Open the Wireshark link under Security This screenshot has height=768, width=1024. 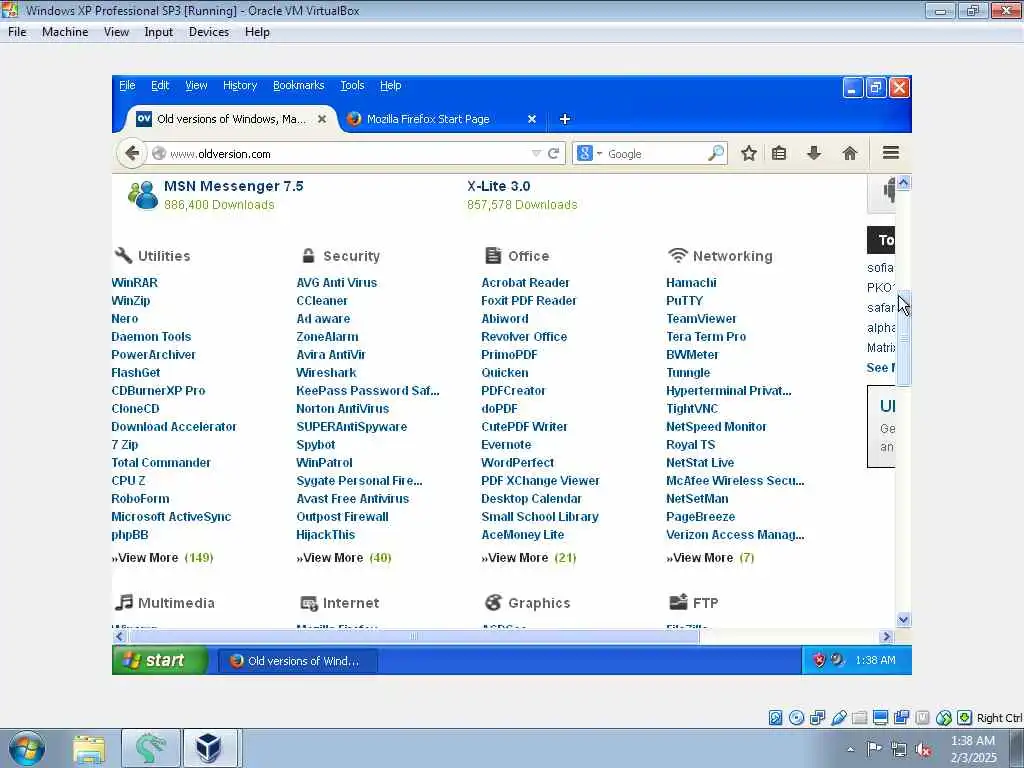click(326, 373)
